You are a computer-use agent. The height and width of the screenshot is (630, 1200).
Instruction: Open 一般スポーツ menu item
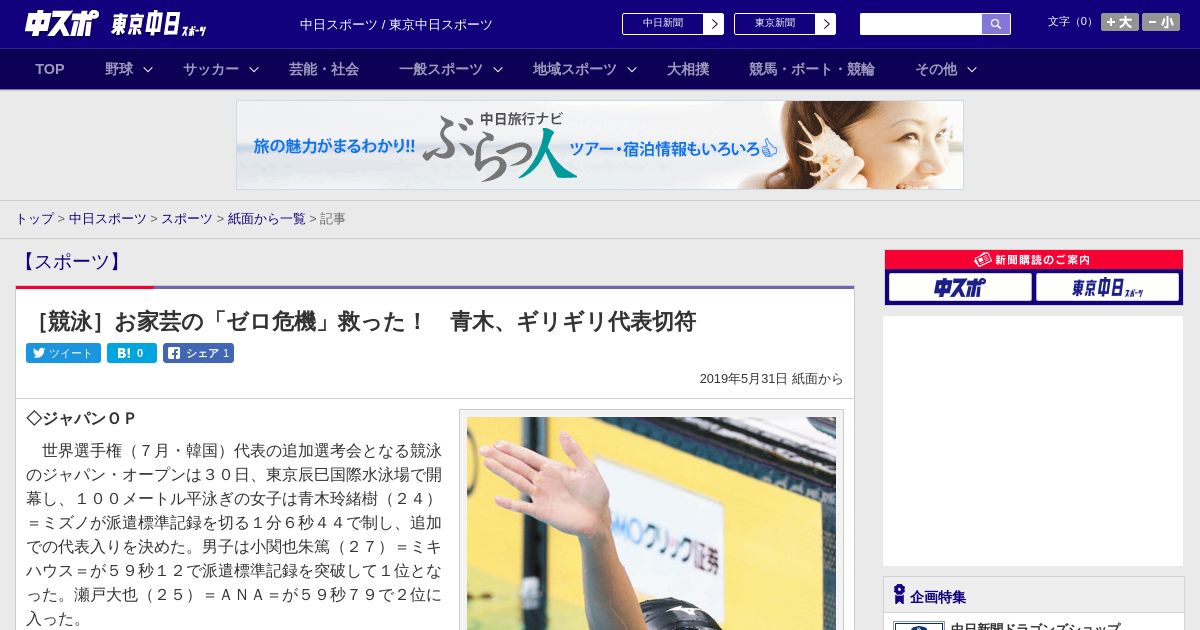coord(441,69)
